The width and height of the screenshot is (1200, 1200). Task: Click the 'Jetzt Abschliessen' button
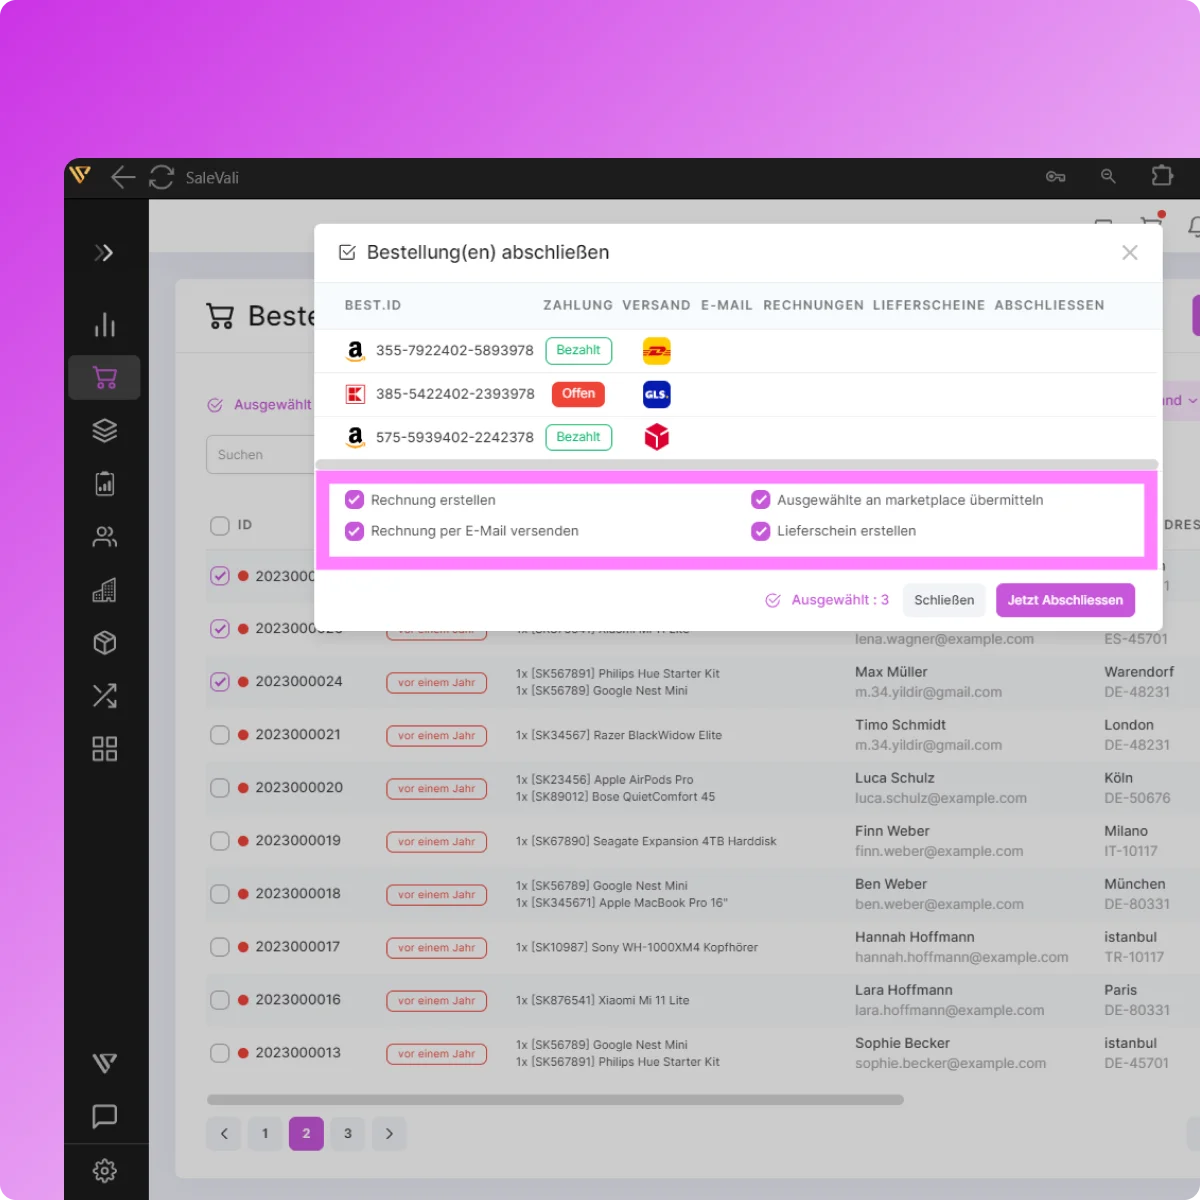click(1065, 600)
